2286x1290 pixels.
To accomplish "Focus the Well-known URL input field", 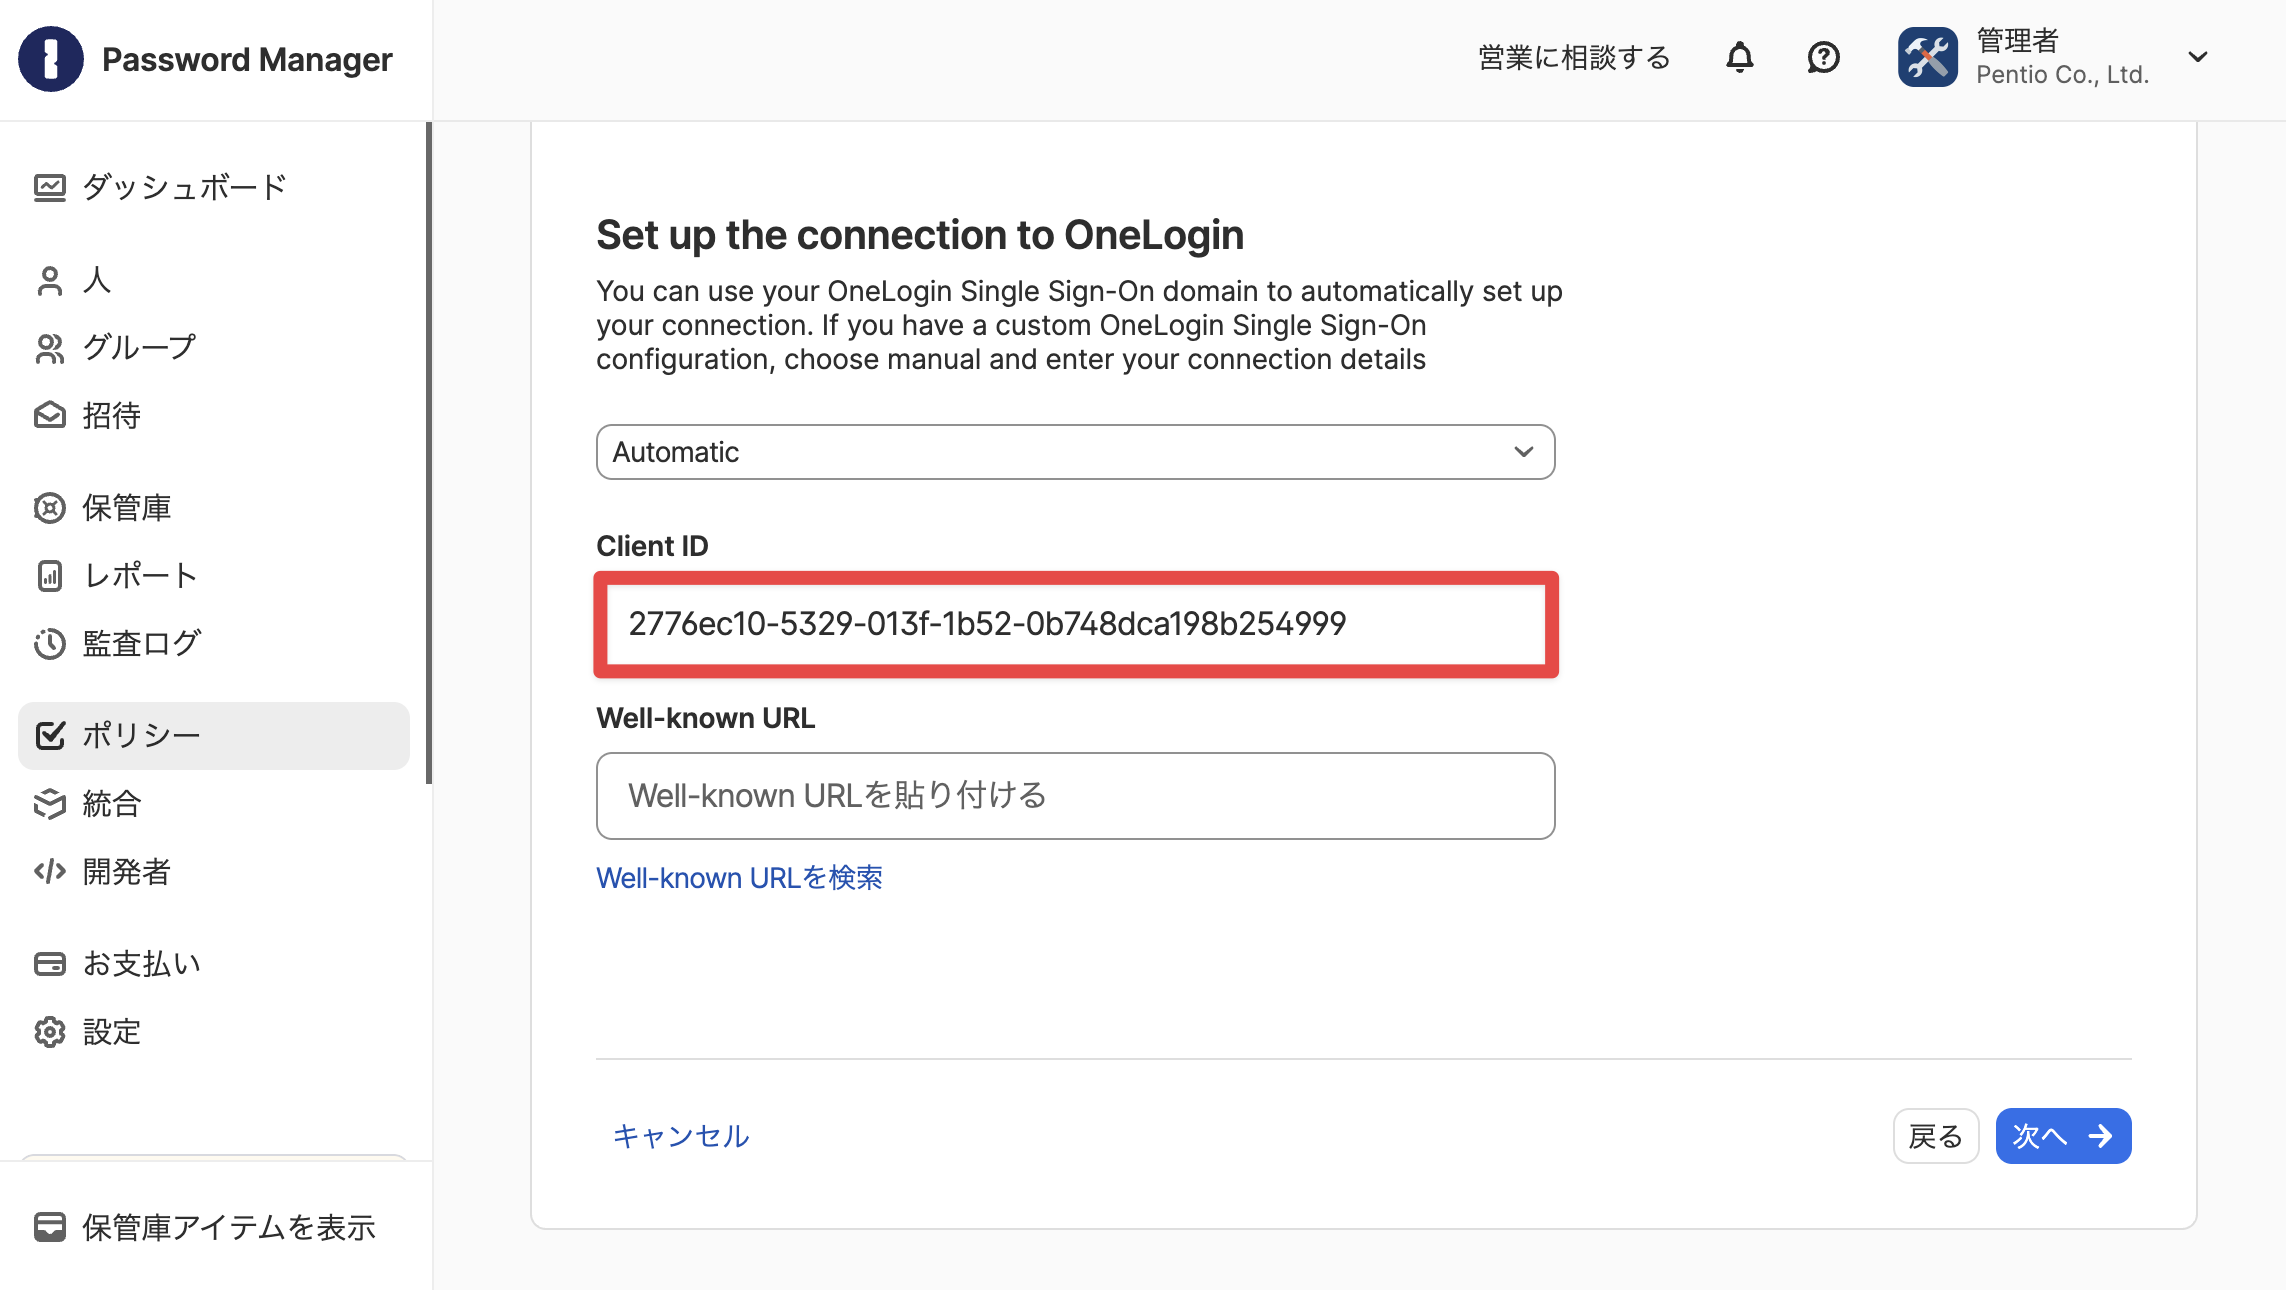I will point(1075,796).
